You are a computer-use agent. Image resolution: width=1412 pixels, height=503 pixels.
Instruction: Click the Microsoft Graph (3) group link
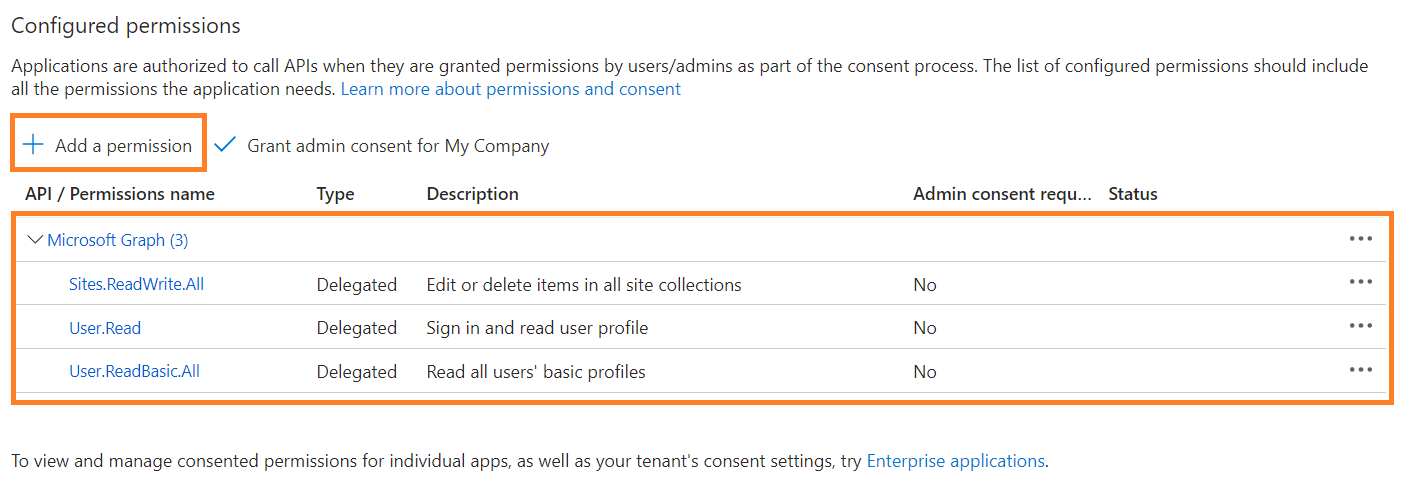pos(118,240)
